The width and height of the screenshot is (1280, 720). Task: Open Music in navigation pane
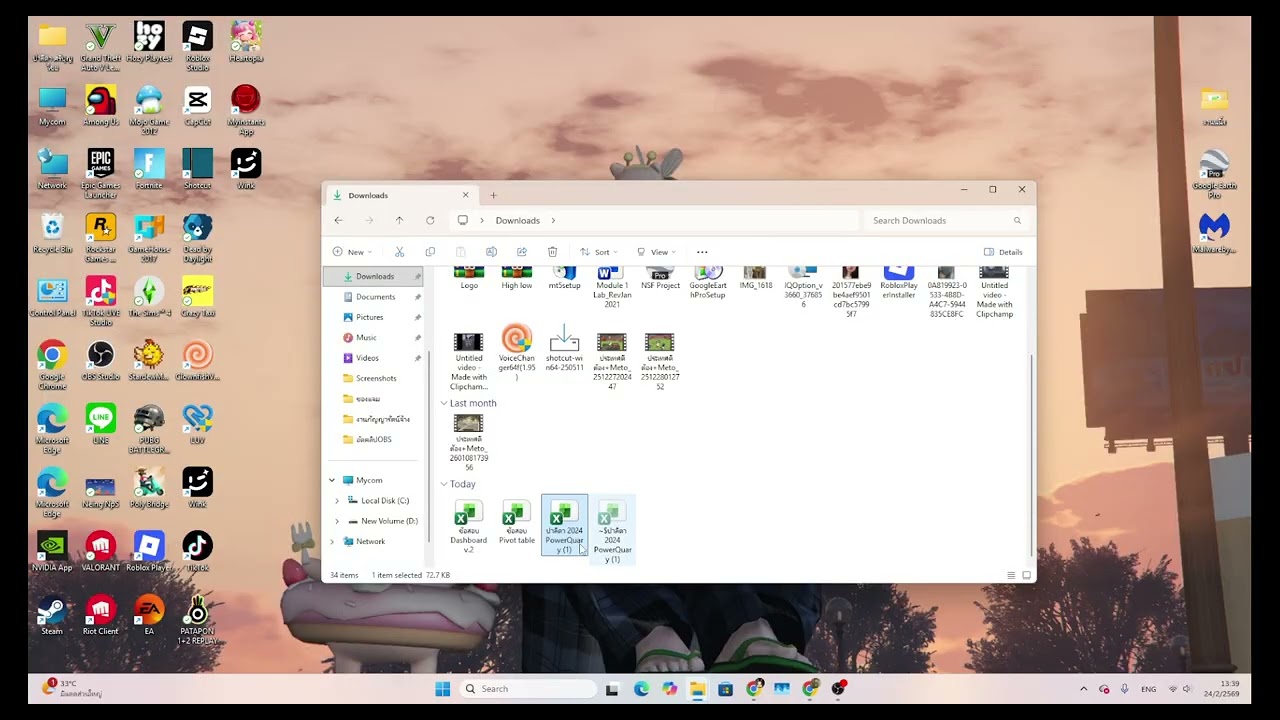pos(366,337)
